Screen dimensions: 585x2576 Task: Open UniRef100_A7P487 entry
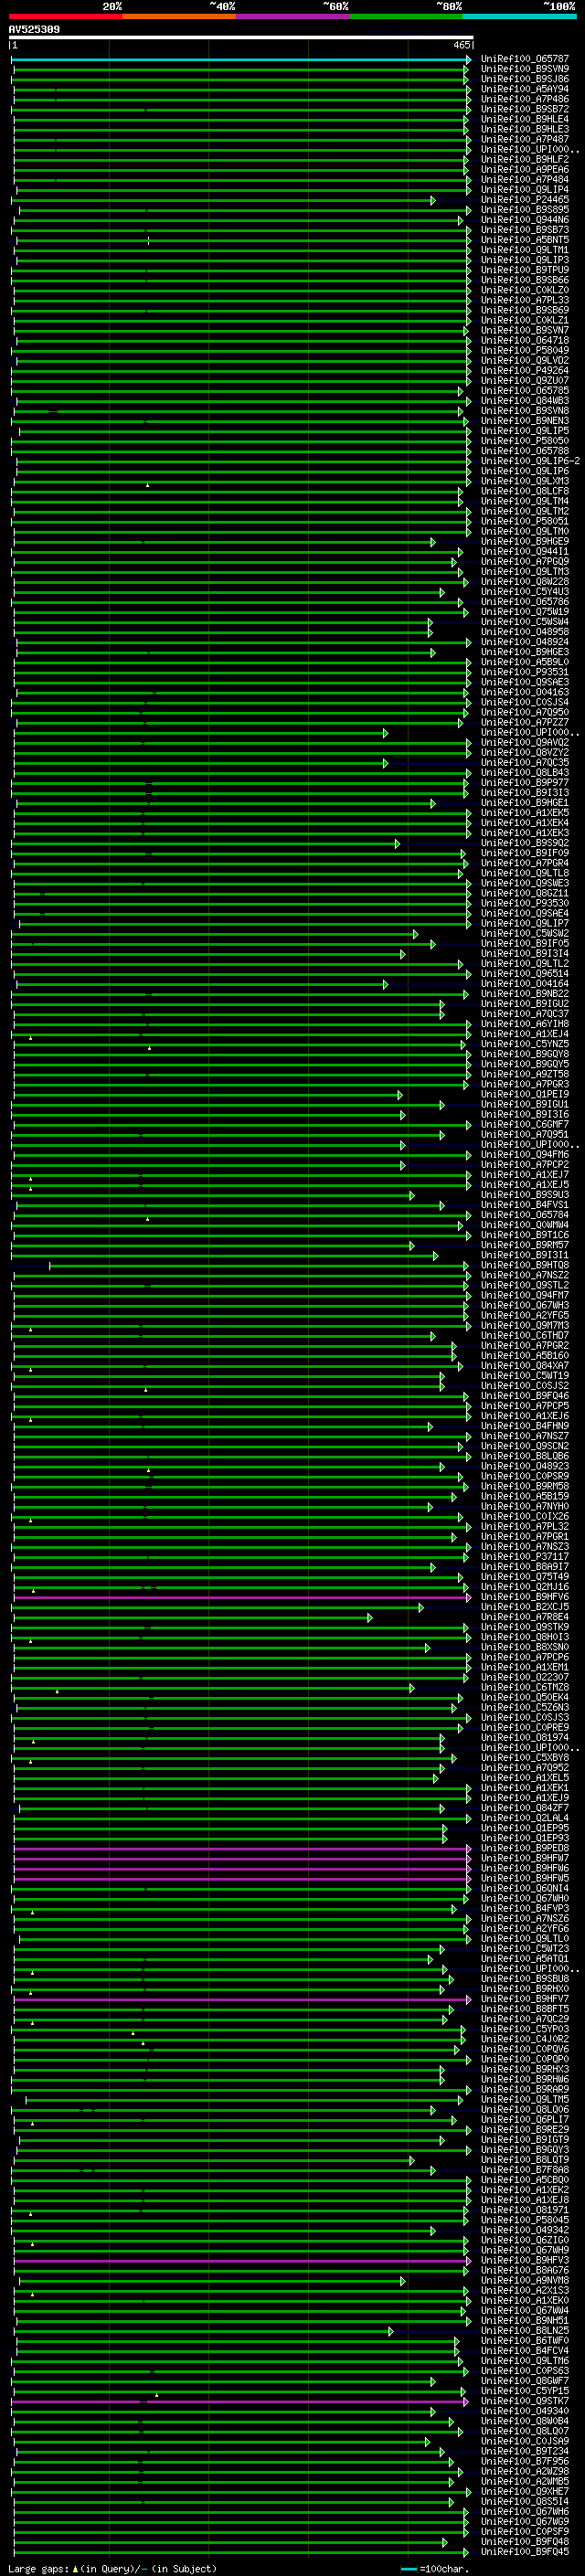(524, 140)
